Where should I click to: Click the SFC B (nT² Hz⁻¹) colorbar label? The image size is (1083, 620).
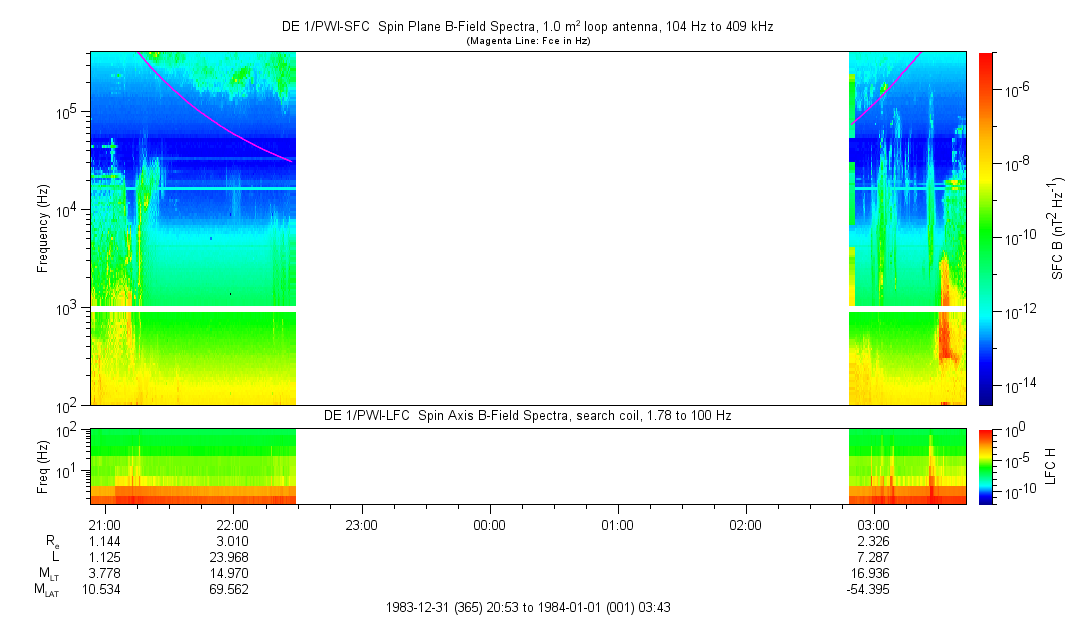tap(1056, 228)
